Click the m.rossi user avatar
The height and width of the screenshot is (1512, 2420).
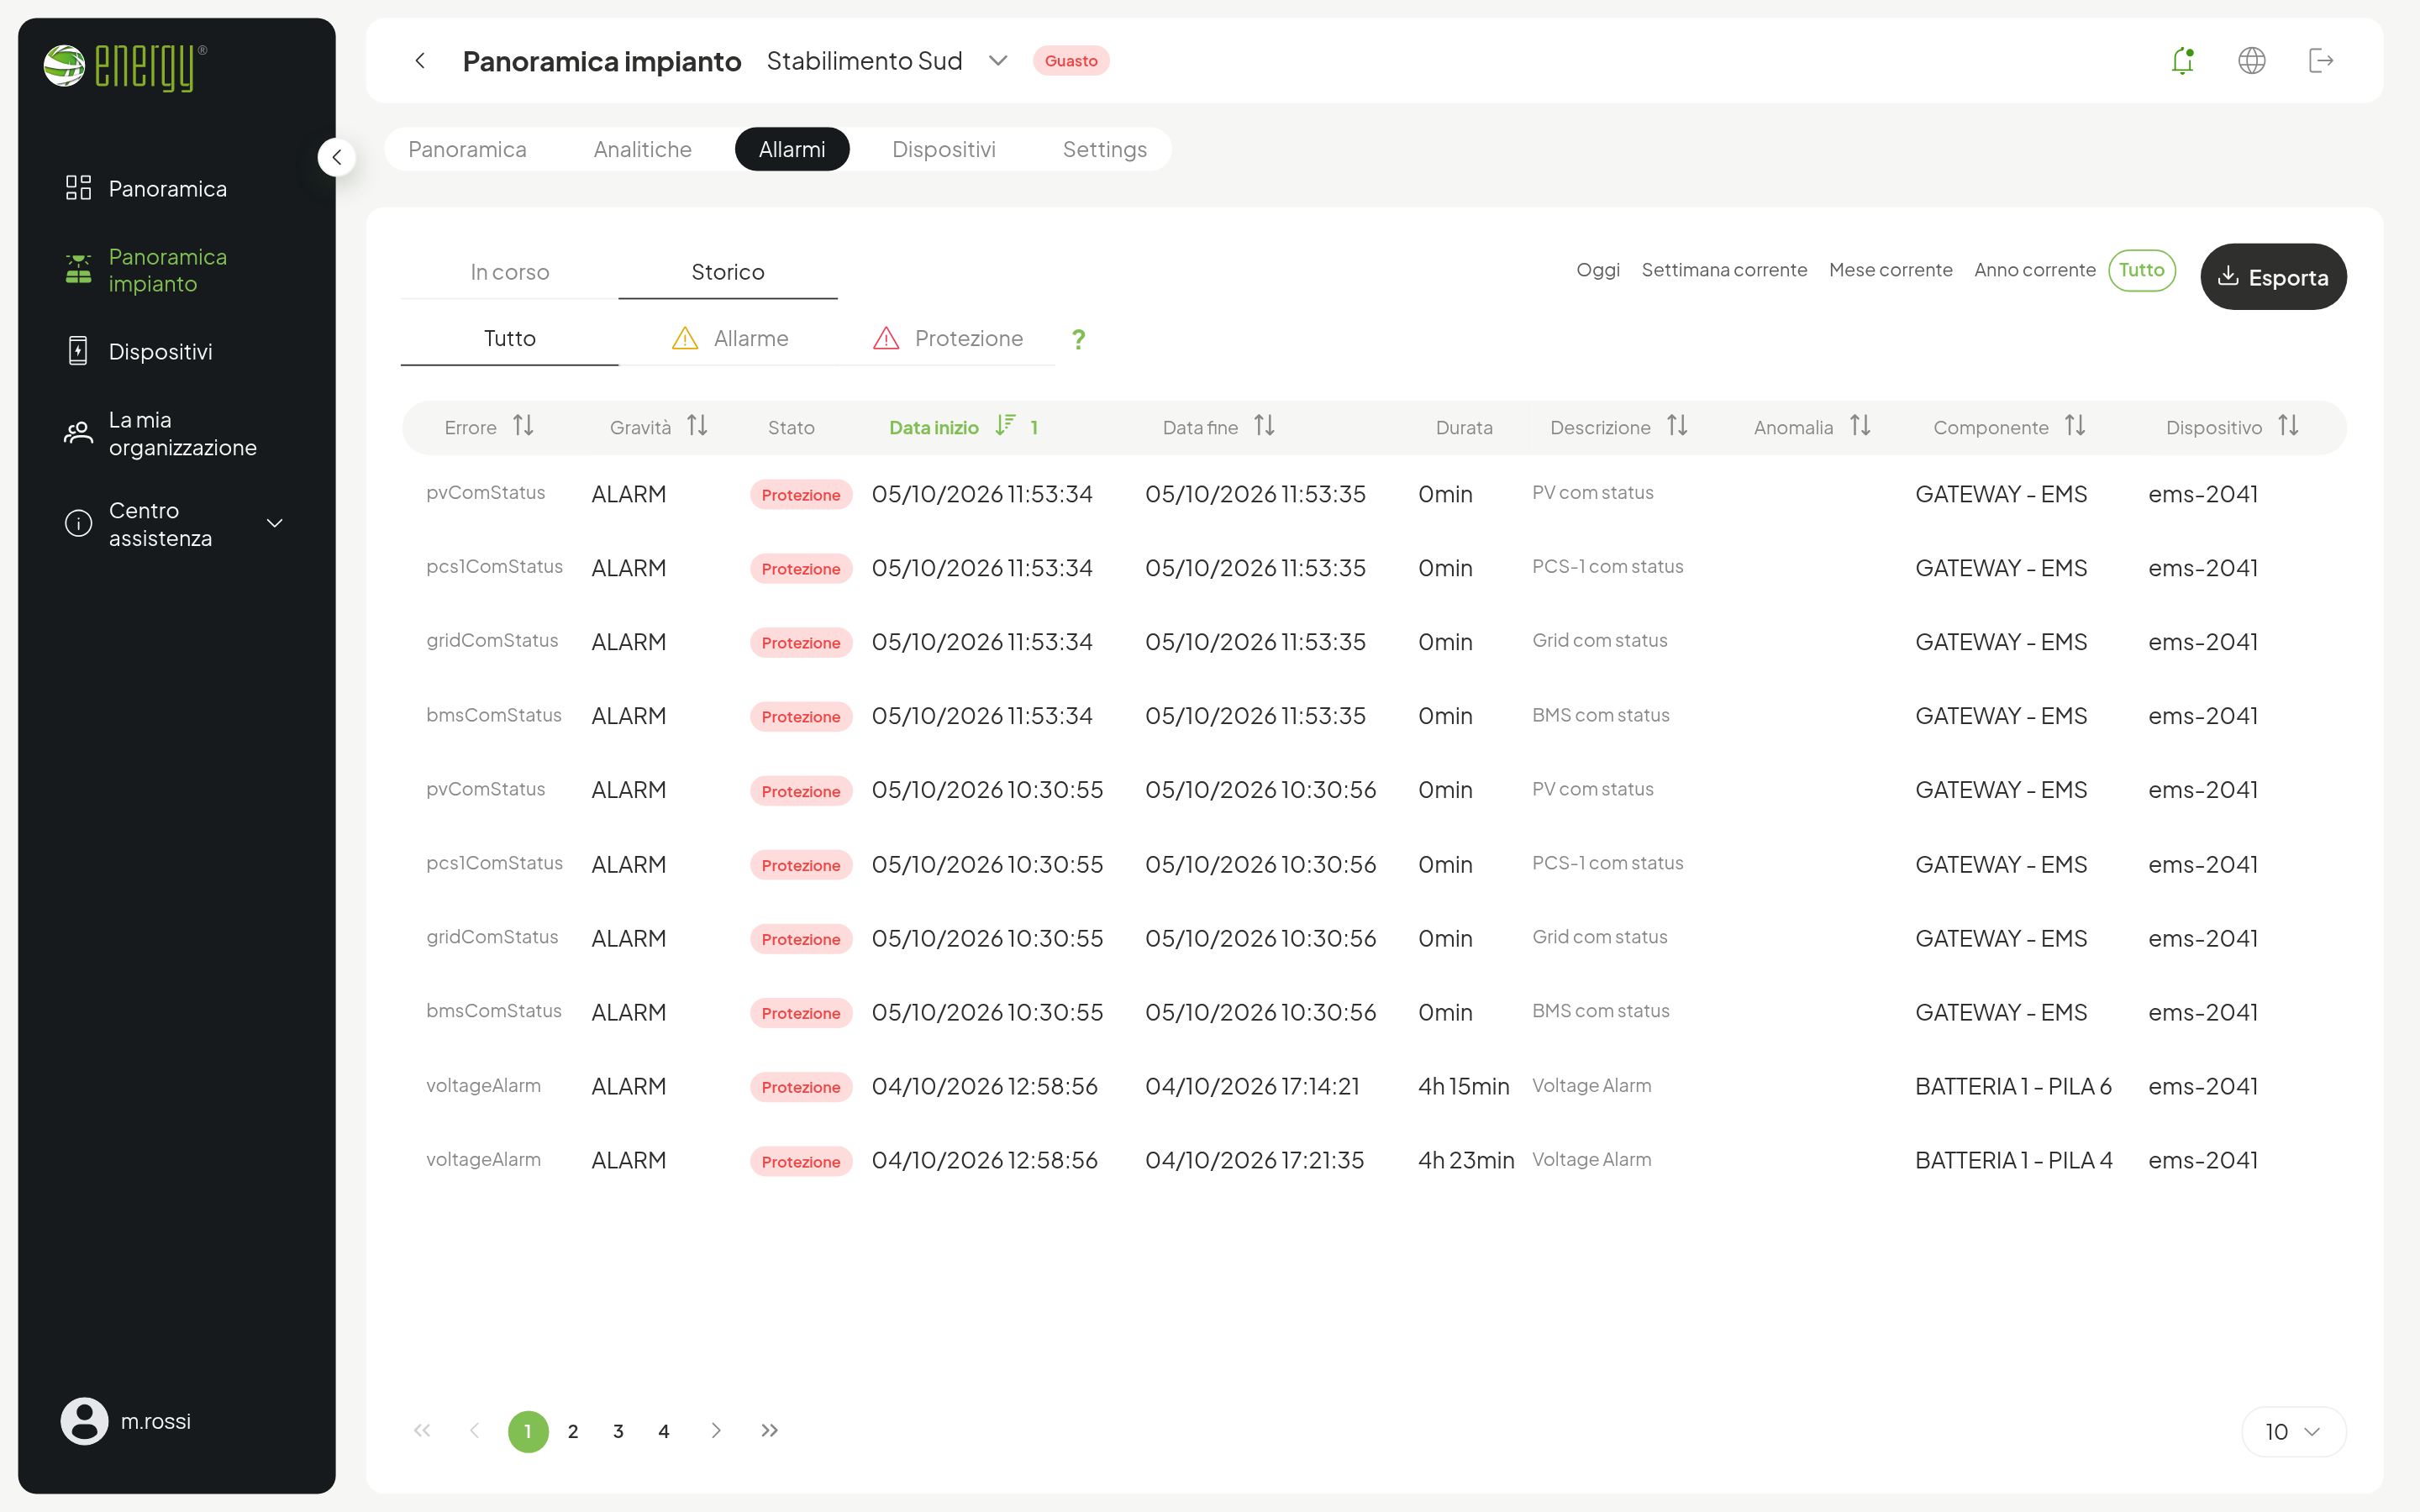84,1421
